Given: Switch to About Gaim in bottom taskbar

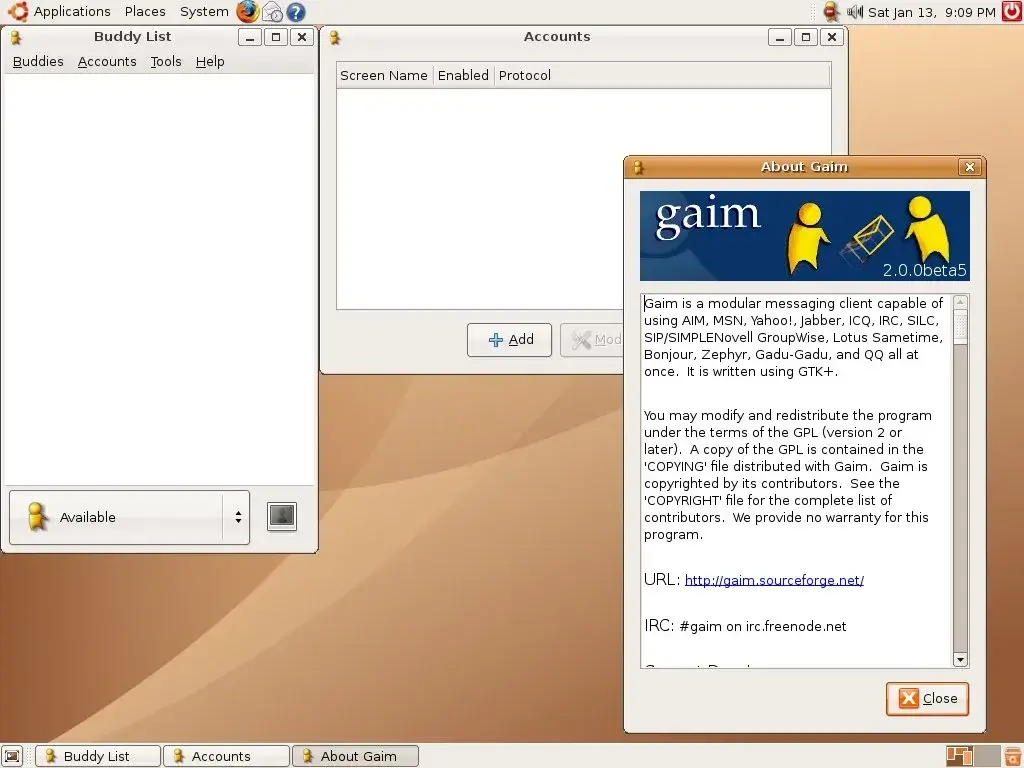Looking at the screenshot, I should click(x=355, y=756).
